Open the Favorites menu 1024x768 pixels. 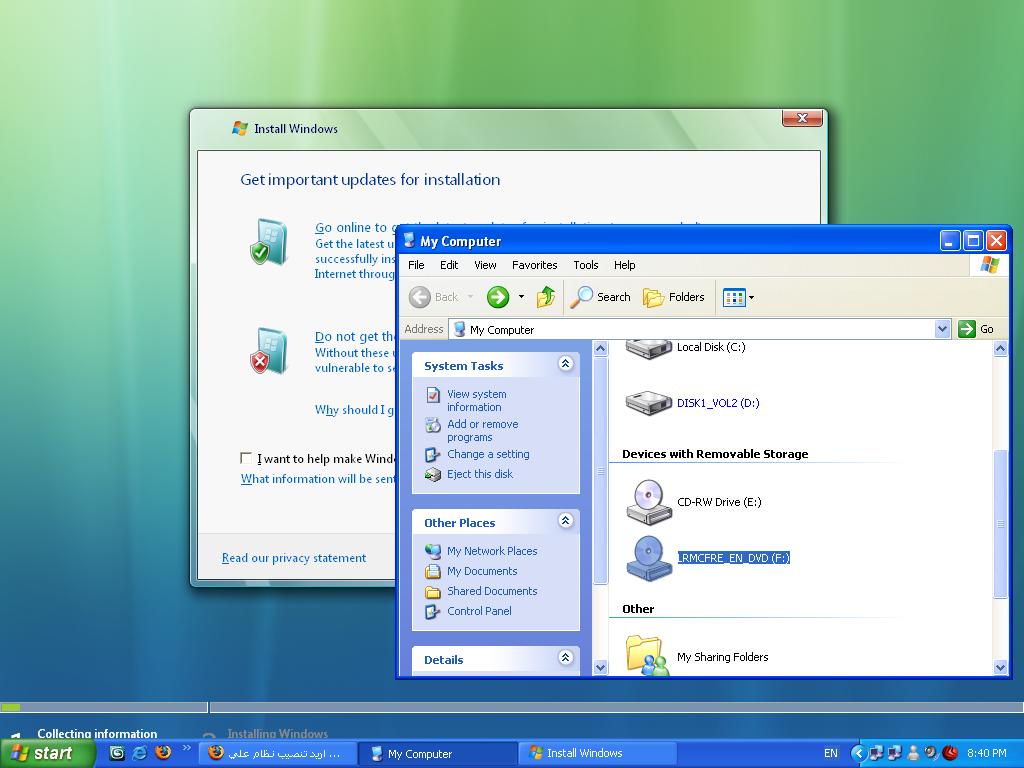(534, 265)
